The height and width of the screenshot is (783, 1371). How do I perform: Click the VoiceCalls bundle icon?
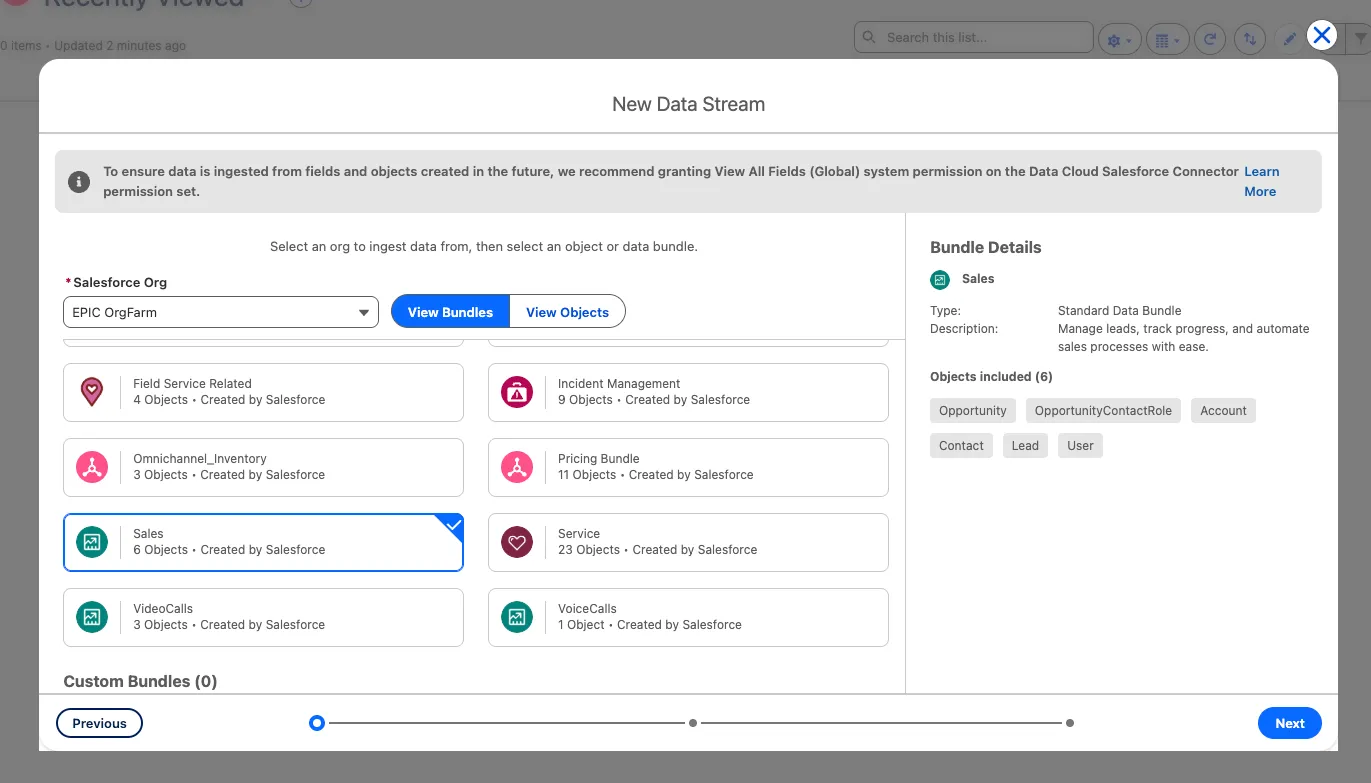[517, 617]
